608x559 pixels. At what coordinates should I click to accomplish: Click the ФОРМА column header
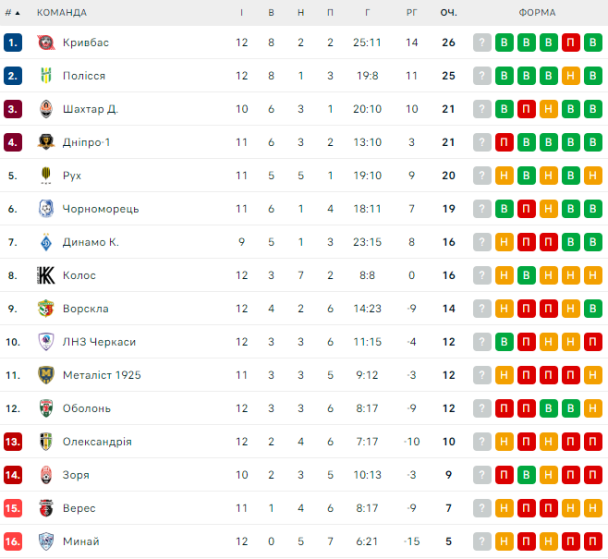click(538, 12)
